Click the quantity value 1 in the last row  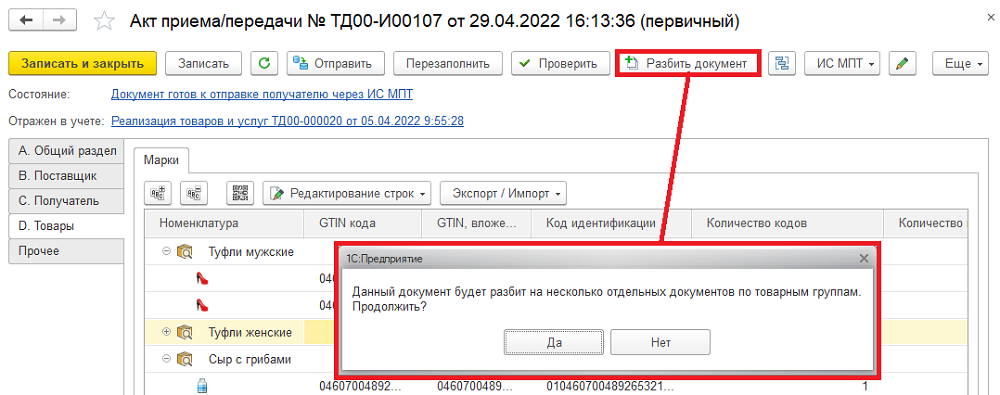[865, 386]
